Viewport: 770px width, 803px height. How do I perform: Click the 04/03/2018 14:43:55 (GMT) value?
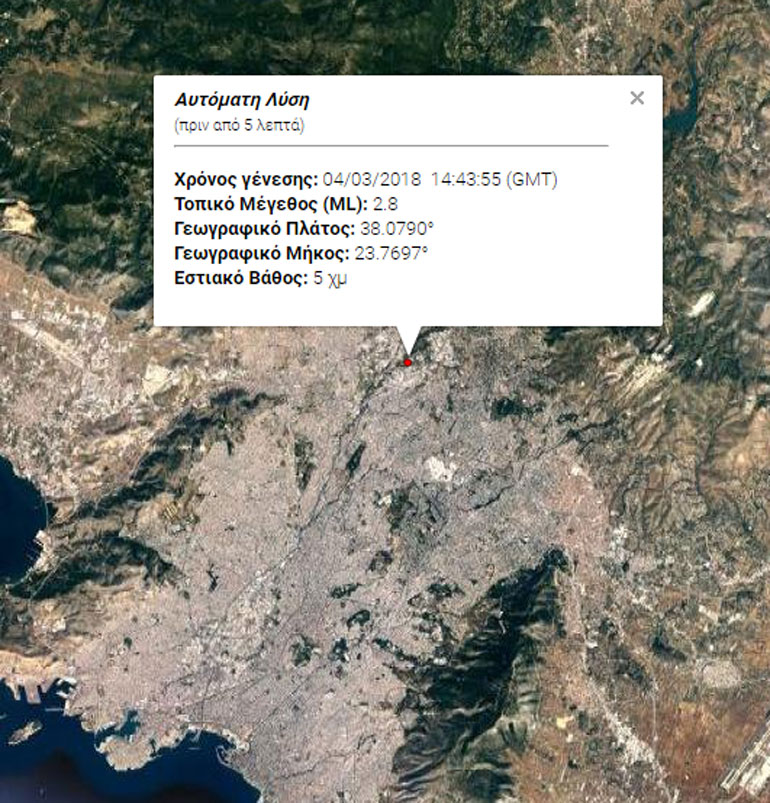[x=440, y=180]
